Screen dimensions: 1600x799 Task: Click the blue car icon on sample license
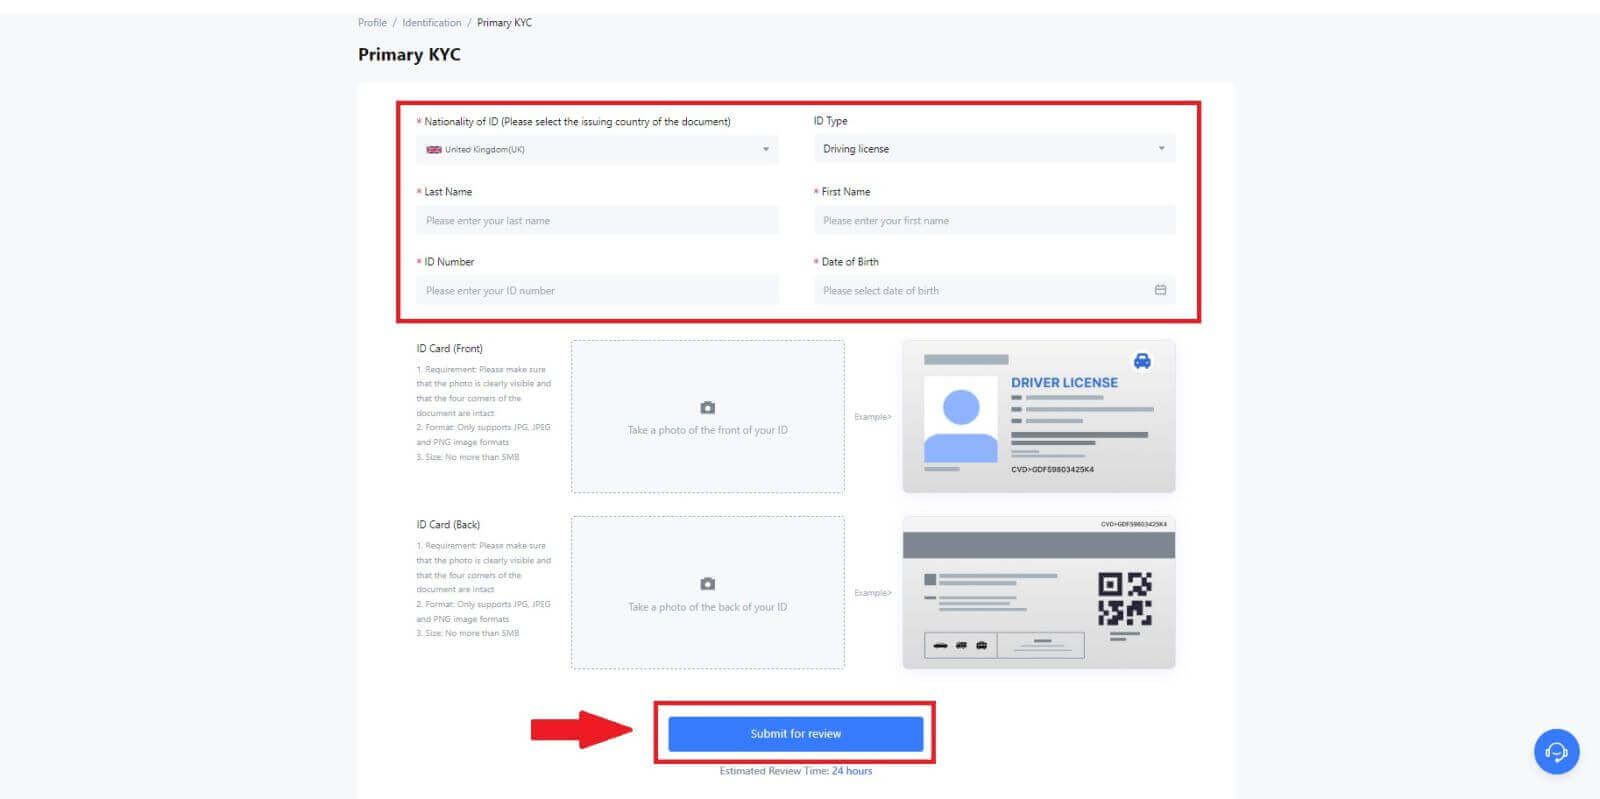pos(1142,361)
